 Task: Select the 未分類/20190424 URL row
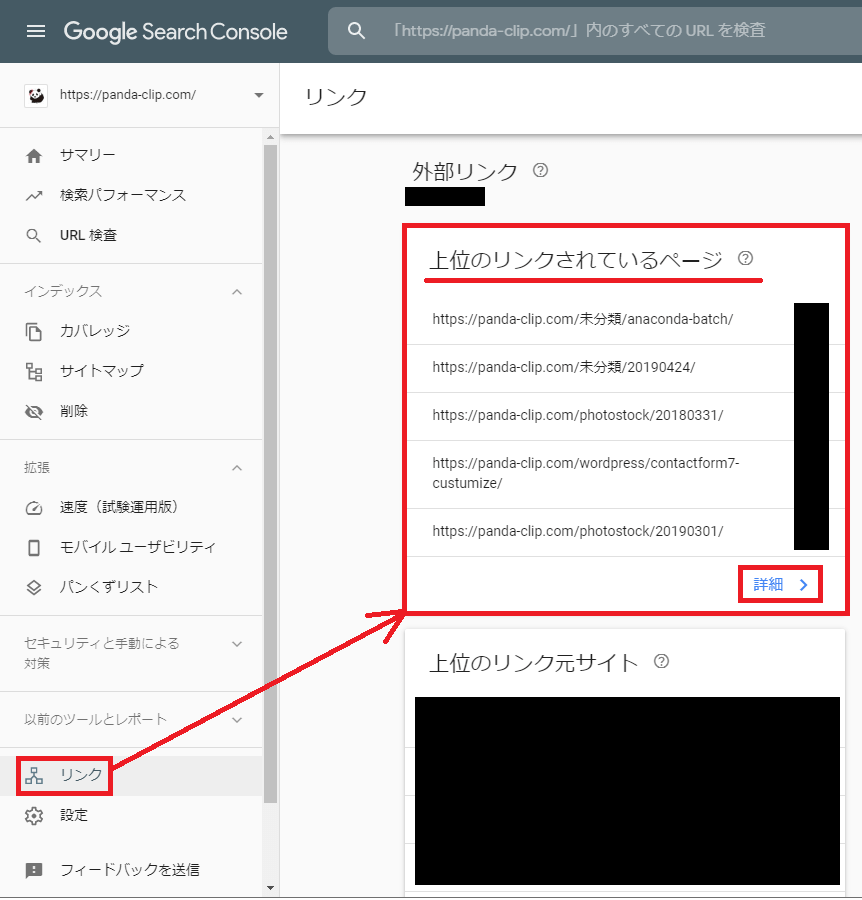626,368
